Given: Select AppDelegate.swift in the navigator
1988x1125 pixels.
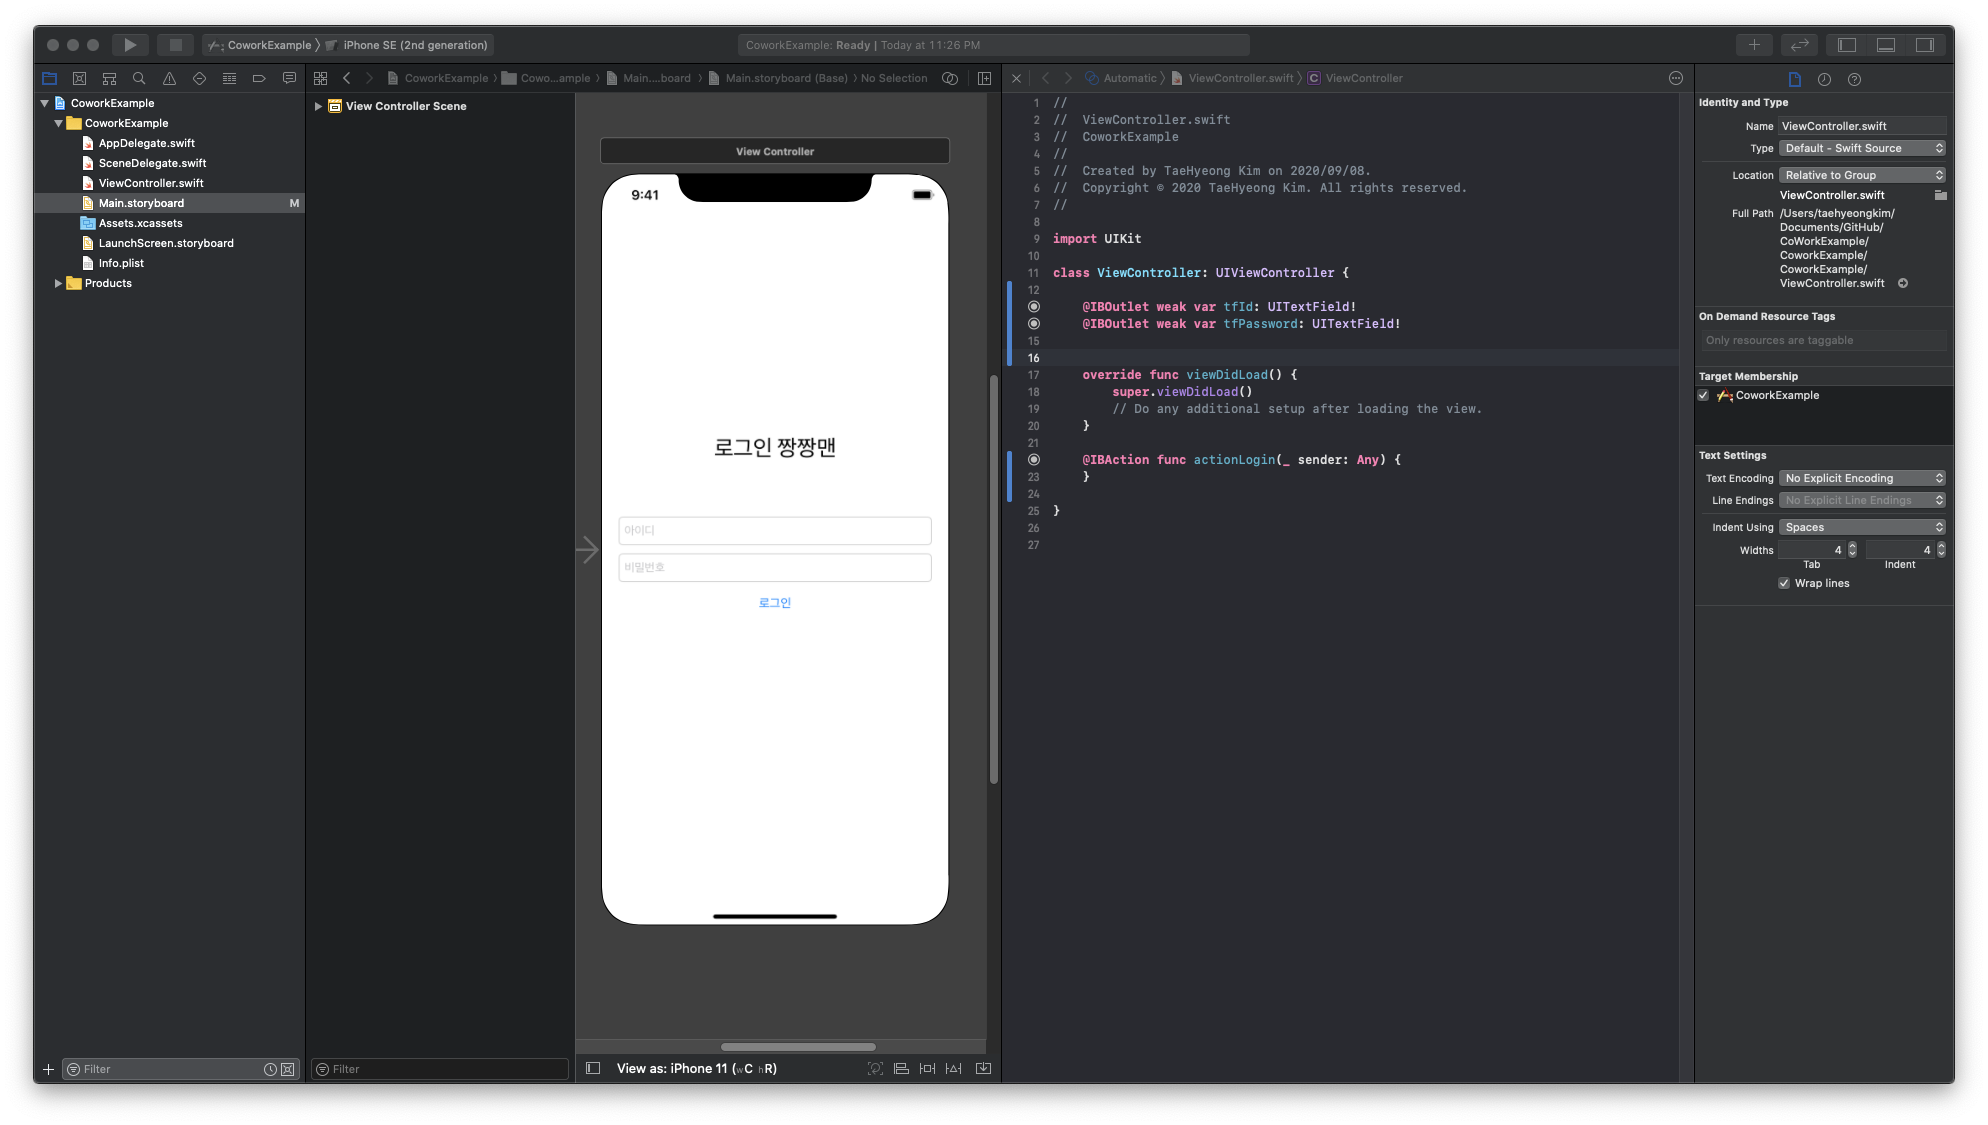Looking at the screenshot, I should (x=146, y=143).
